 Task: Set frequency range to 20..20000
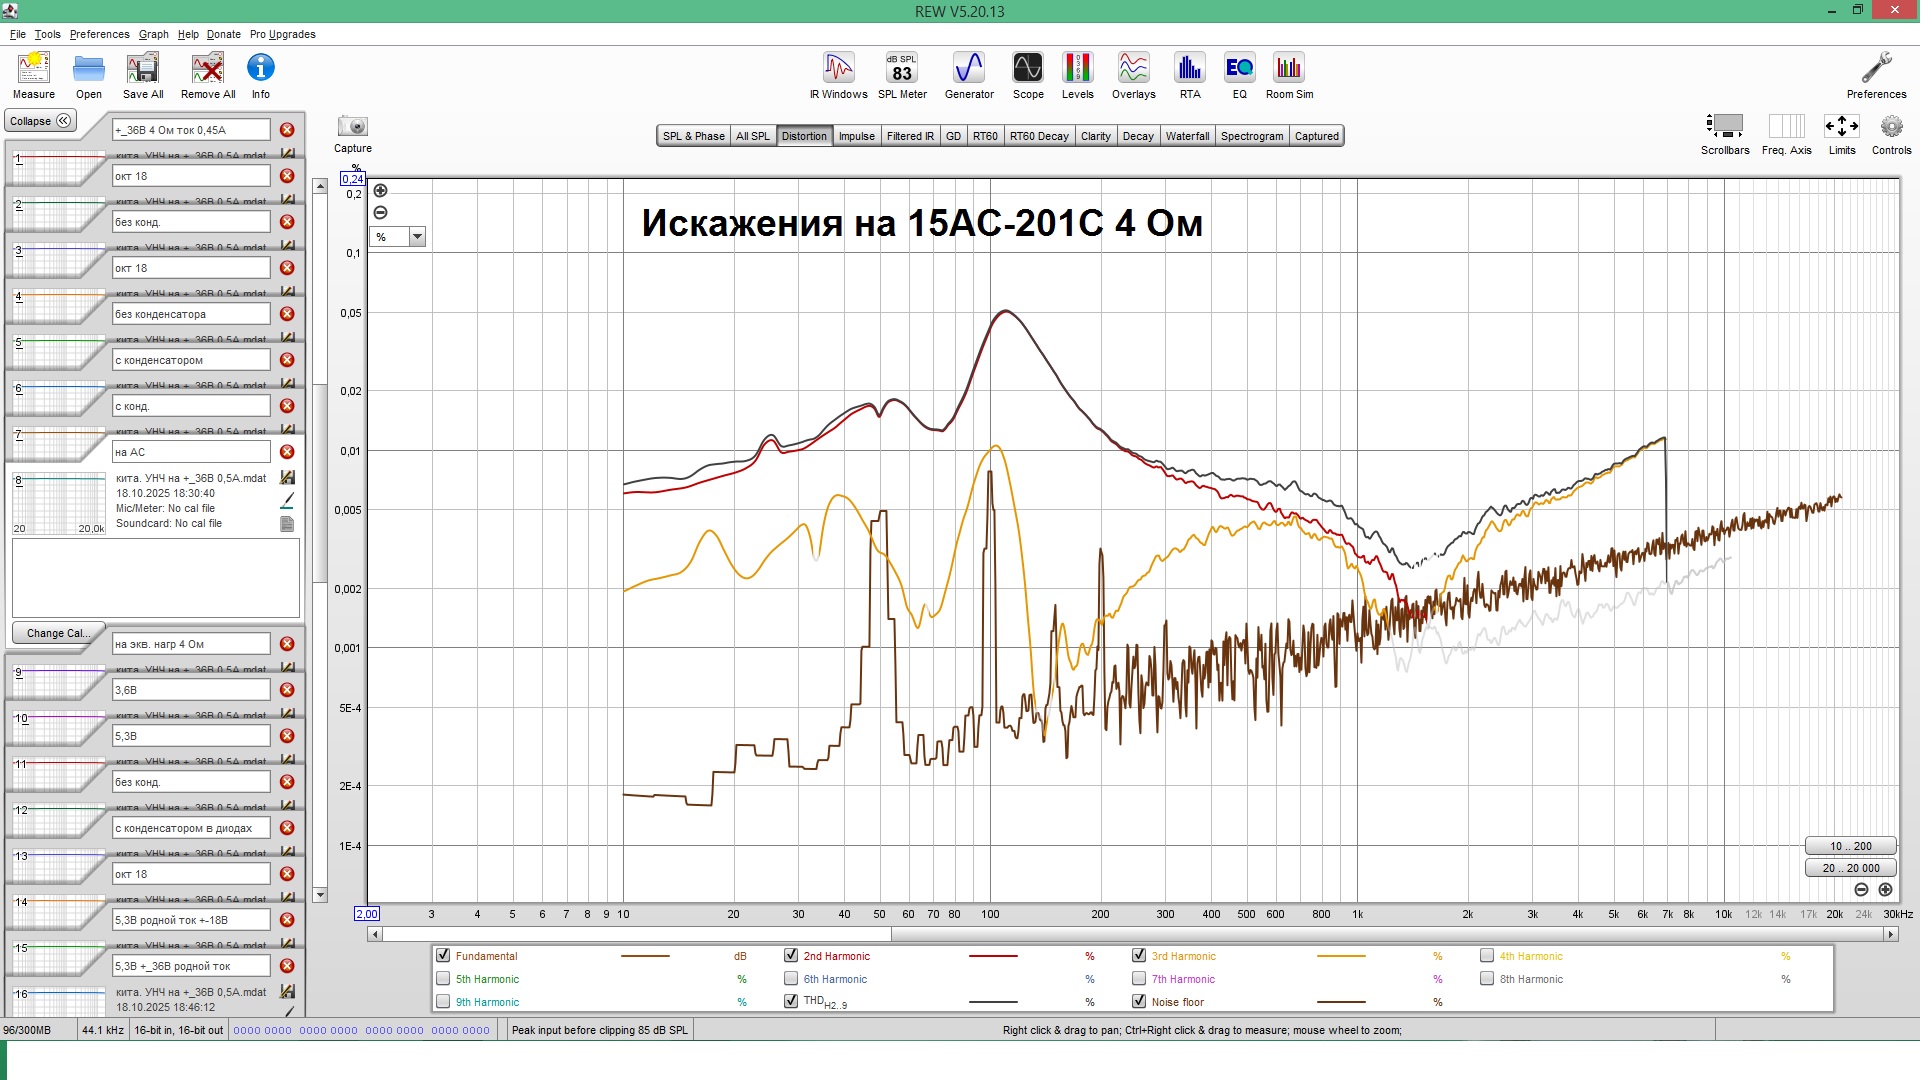click(x=1849, y=867)
